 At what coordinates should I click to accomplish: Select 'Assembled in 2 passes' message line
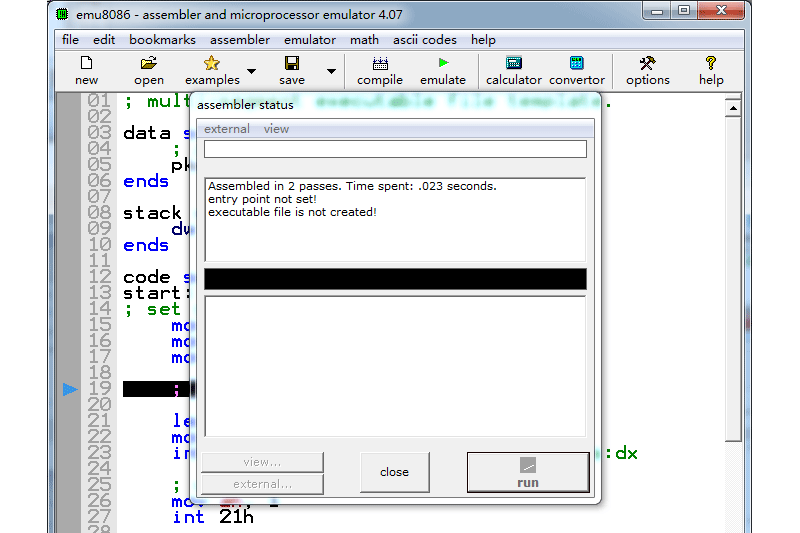[x=352, y=186]
